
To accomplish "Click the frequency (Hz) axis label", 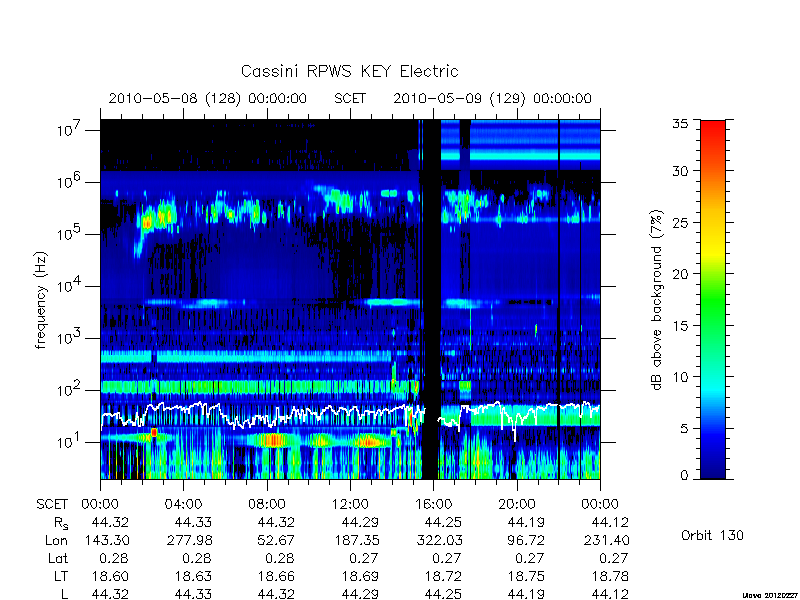I will (41, 300).
